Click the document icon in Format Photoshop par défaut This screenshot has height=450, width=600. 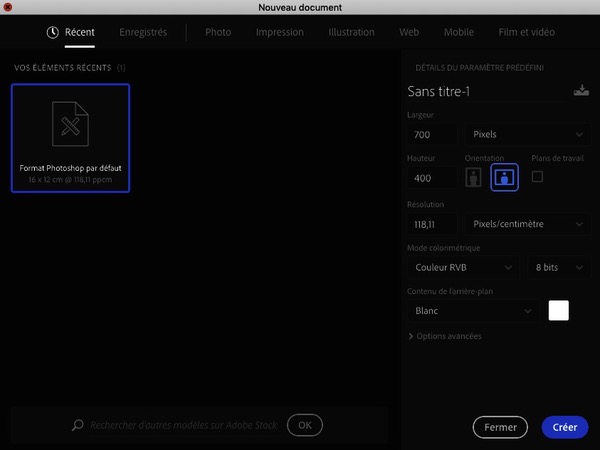[70, 124]
